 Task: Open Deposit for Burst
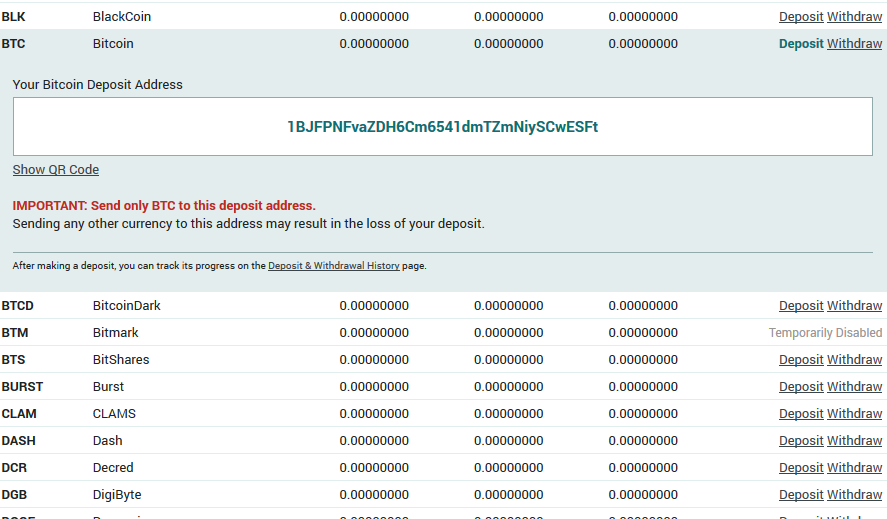point(801,387)
